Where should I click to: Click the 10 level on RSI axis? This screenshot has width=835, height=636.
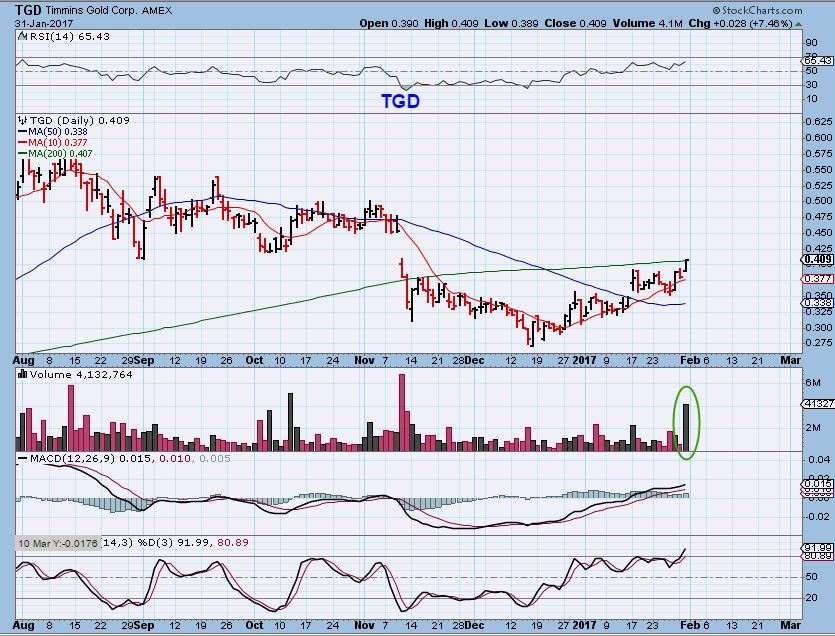pos(812,99)
